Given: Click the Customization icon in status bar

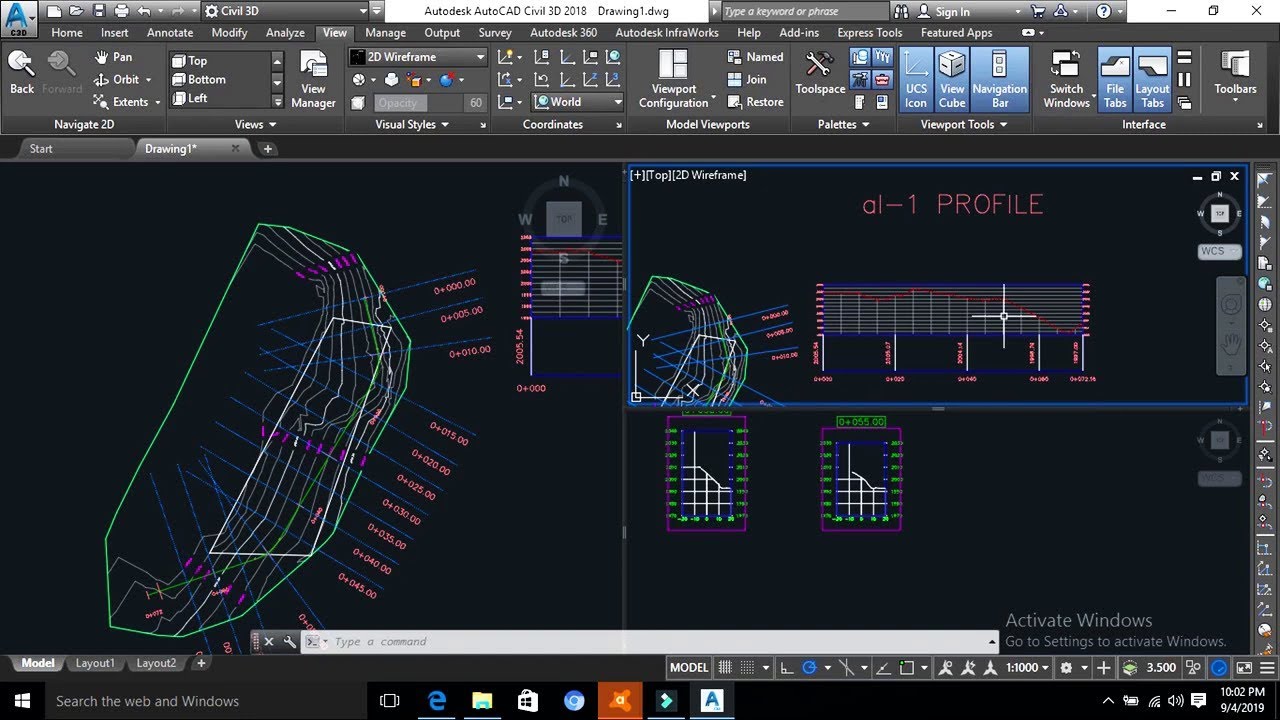Looking at the screenshot, I should (x=1265, y=667).
